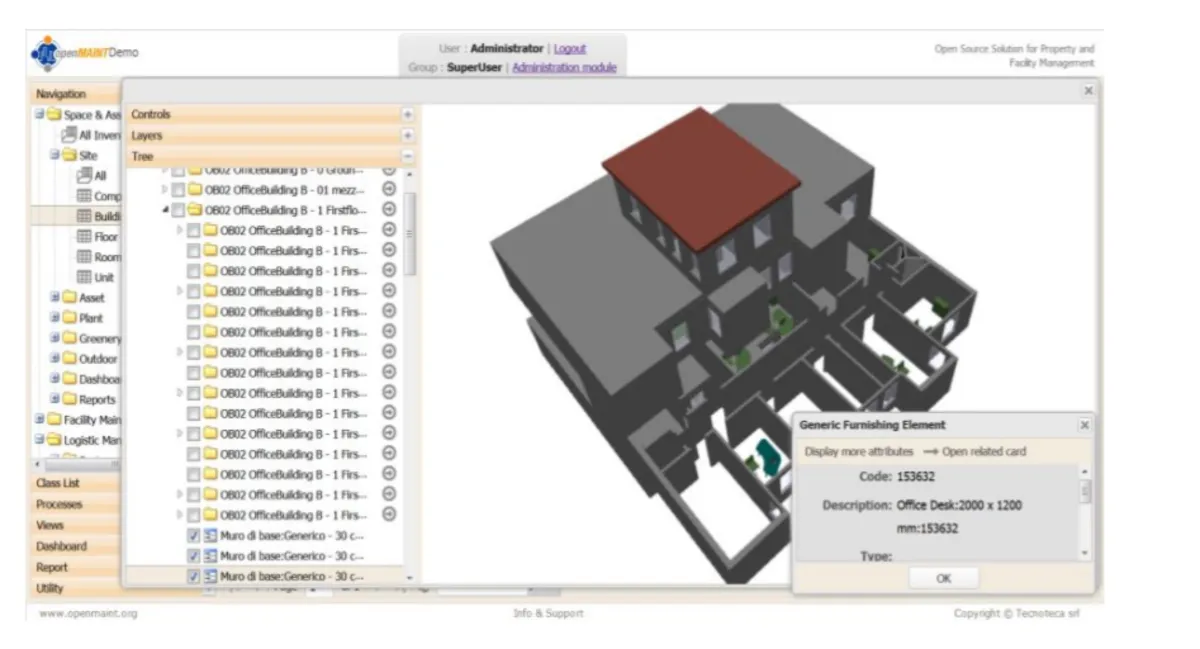Click the arrow icon on the 1 Firstfloor row
Image resolution: width=1200 pixels, height=649 pixels.
(x=390, y=210)
